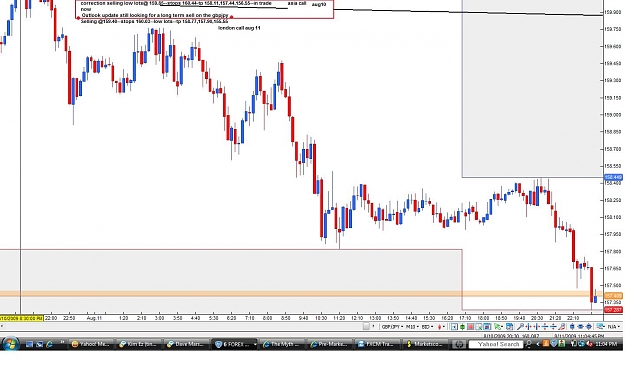This screenshot has height=391, width=625.
Task: Click the blue vertical fit icon
Action: (x=572, y=327)
